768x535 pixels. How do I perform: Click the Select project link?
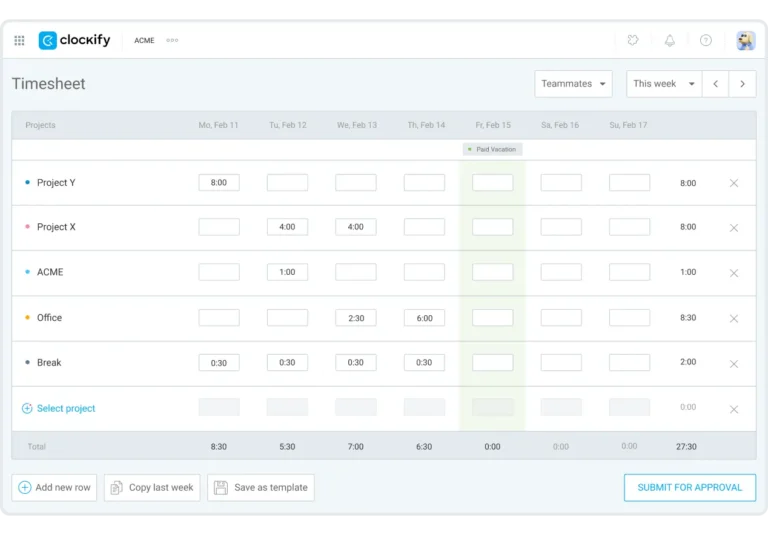coord(66,408)
